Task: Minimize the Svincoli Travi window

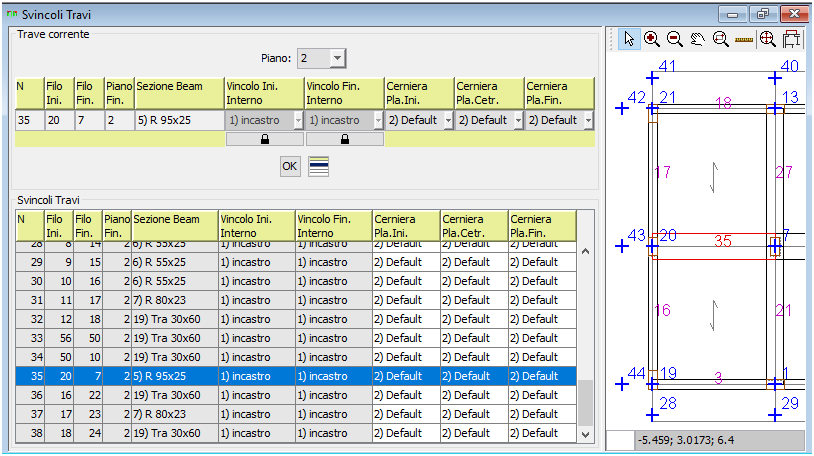Action: 732,14
